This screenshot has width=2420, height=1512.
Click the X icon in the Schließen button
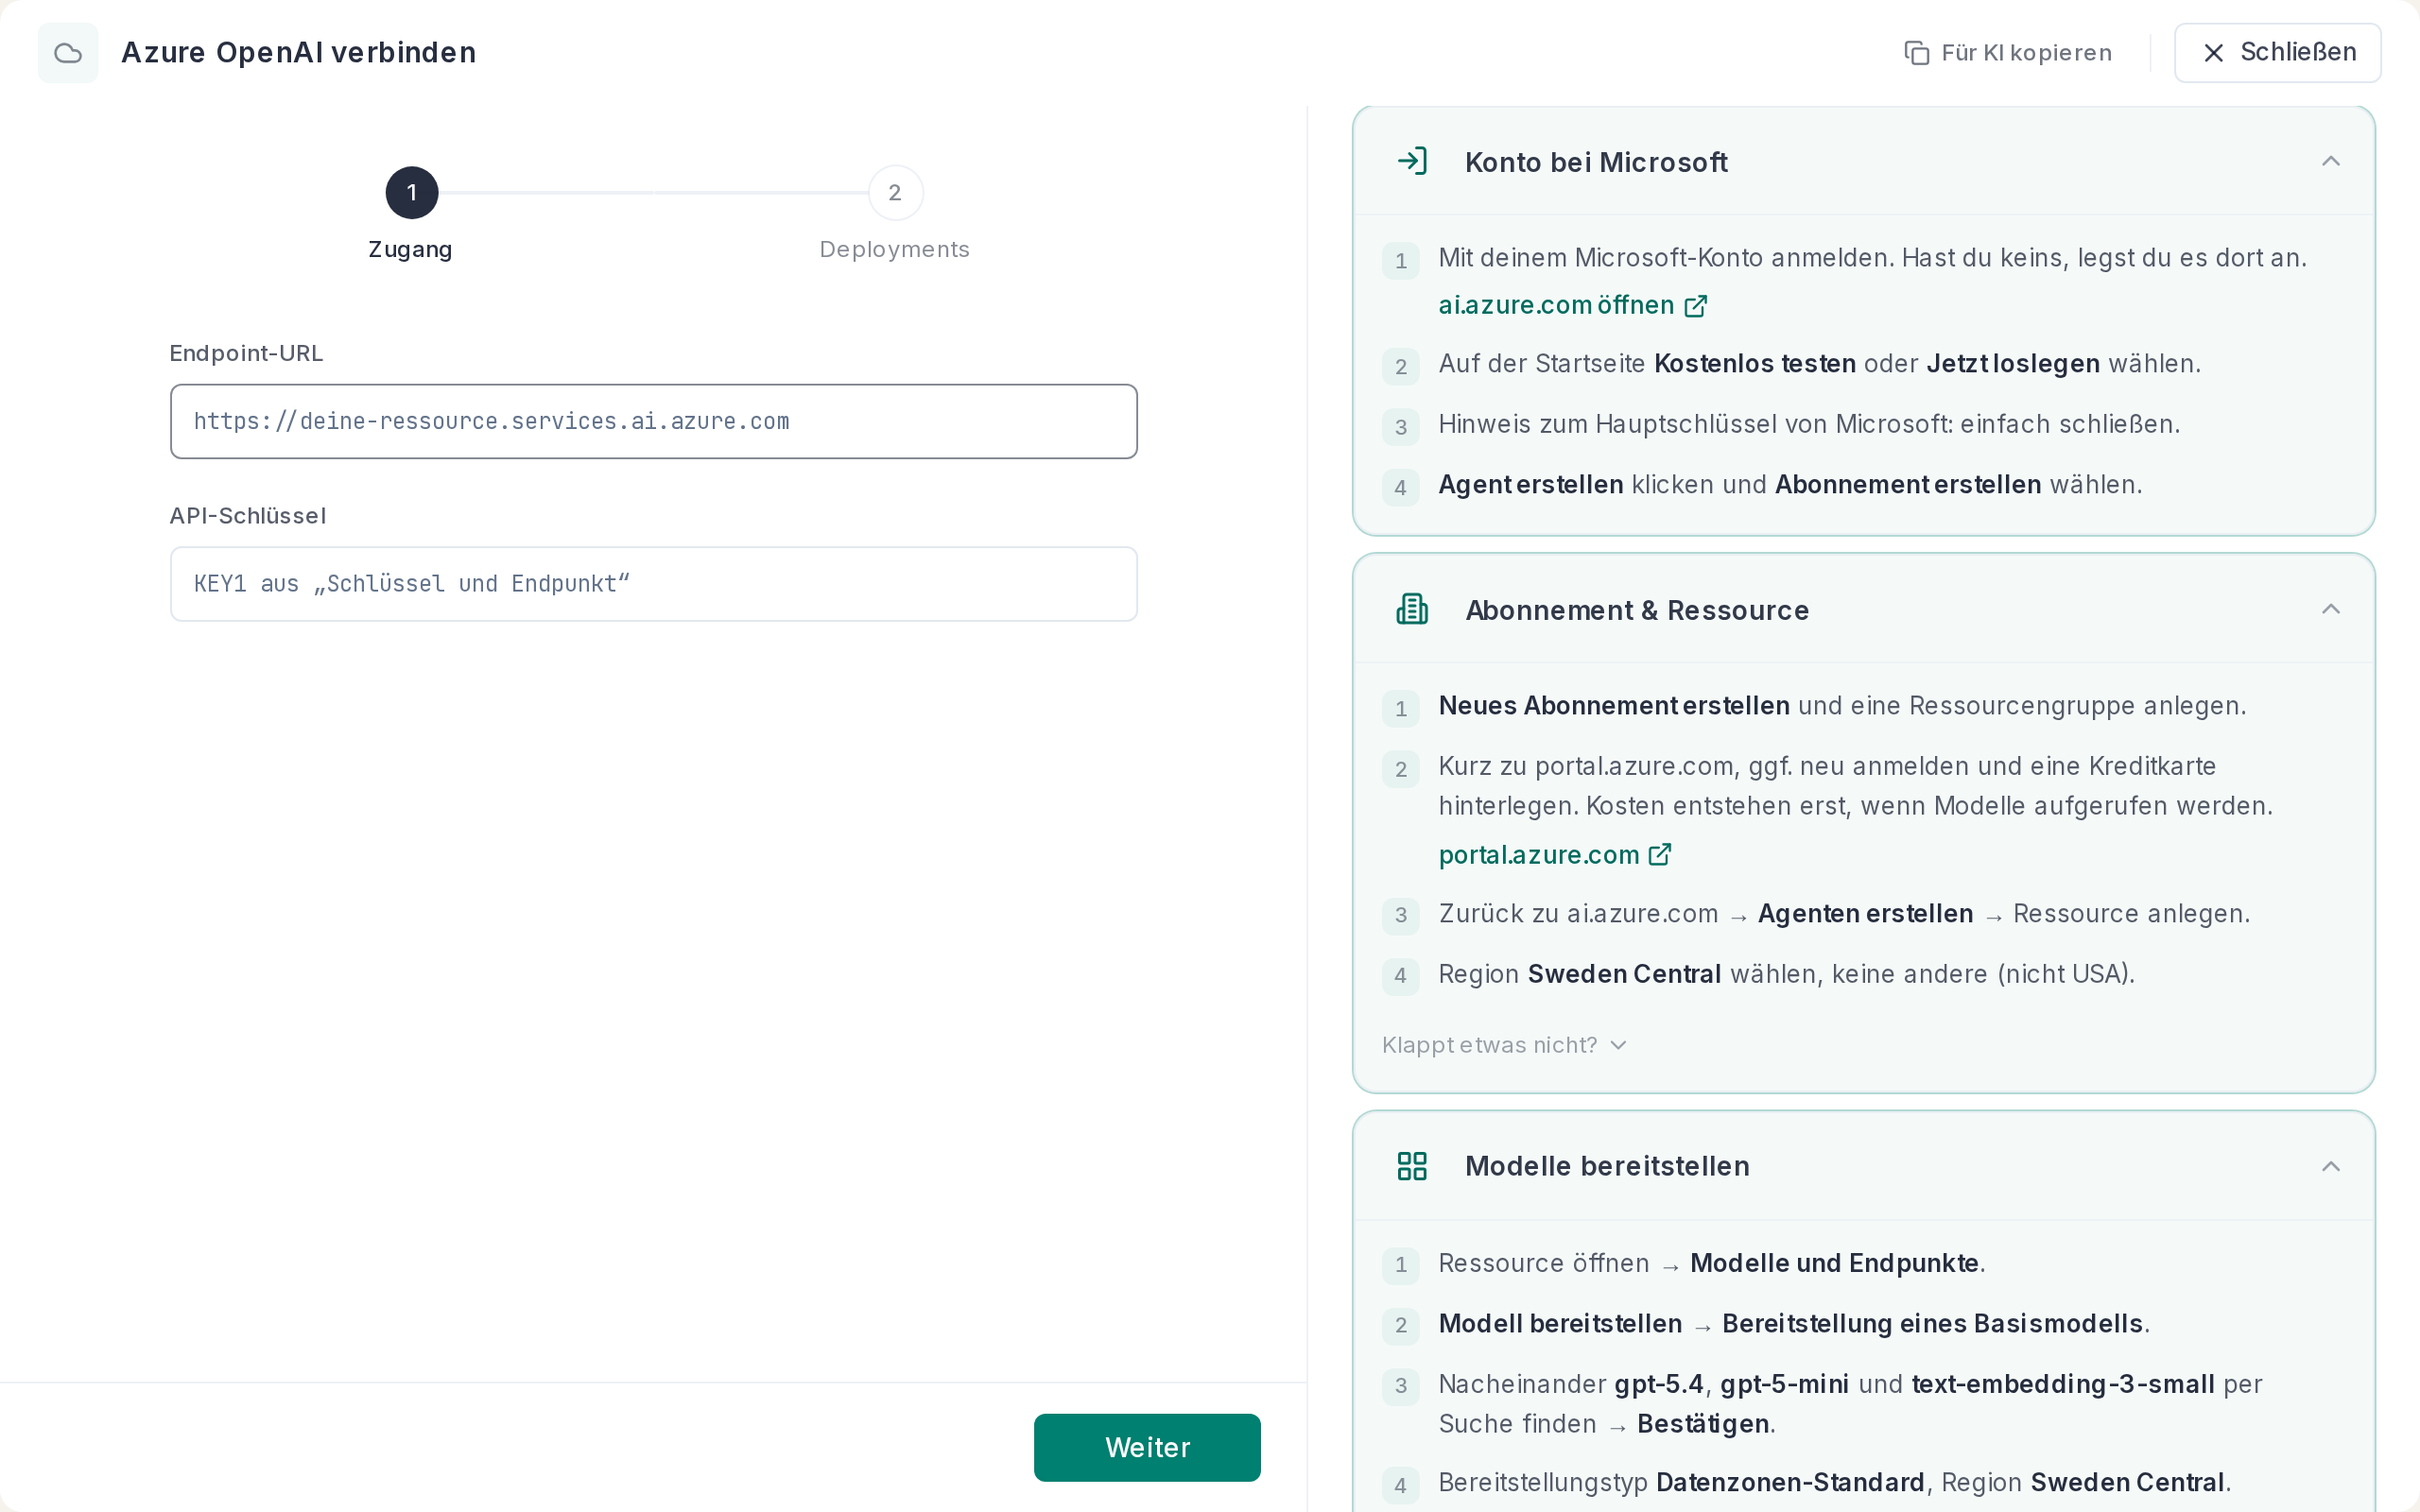click(x=2214, y=53)
